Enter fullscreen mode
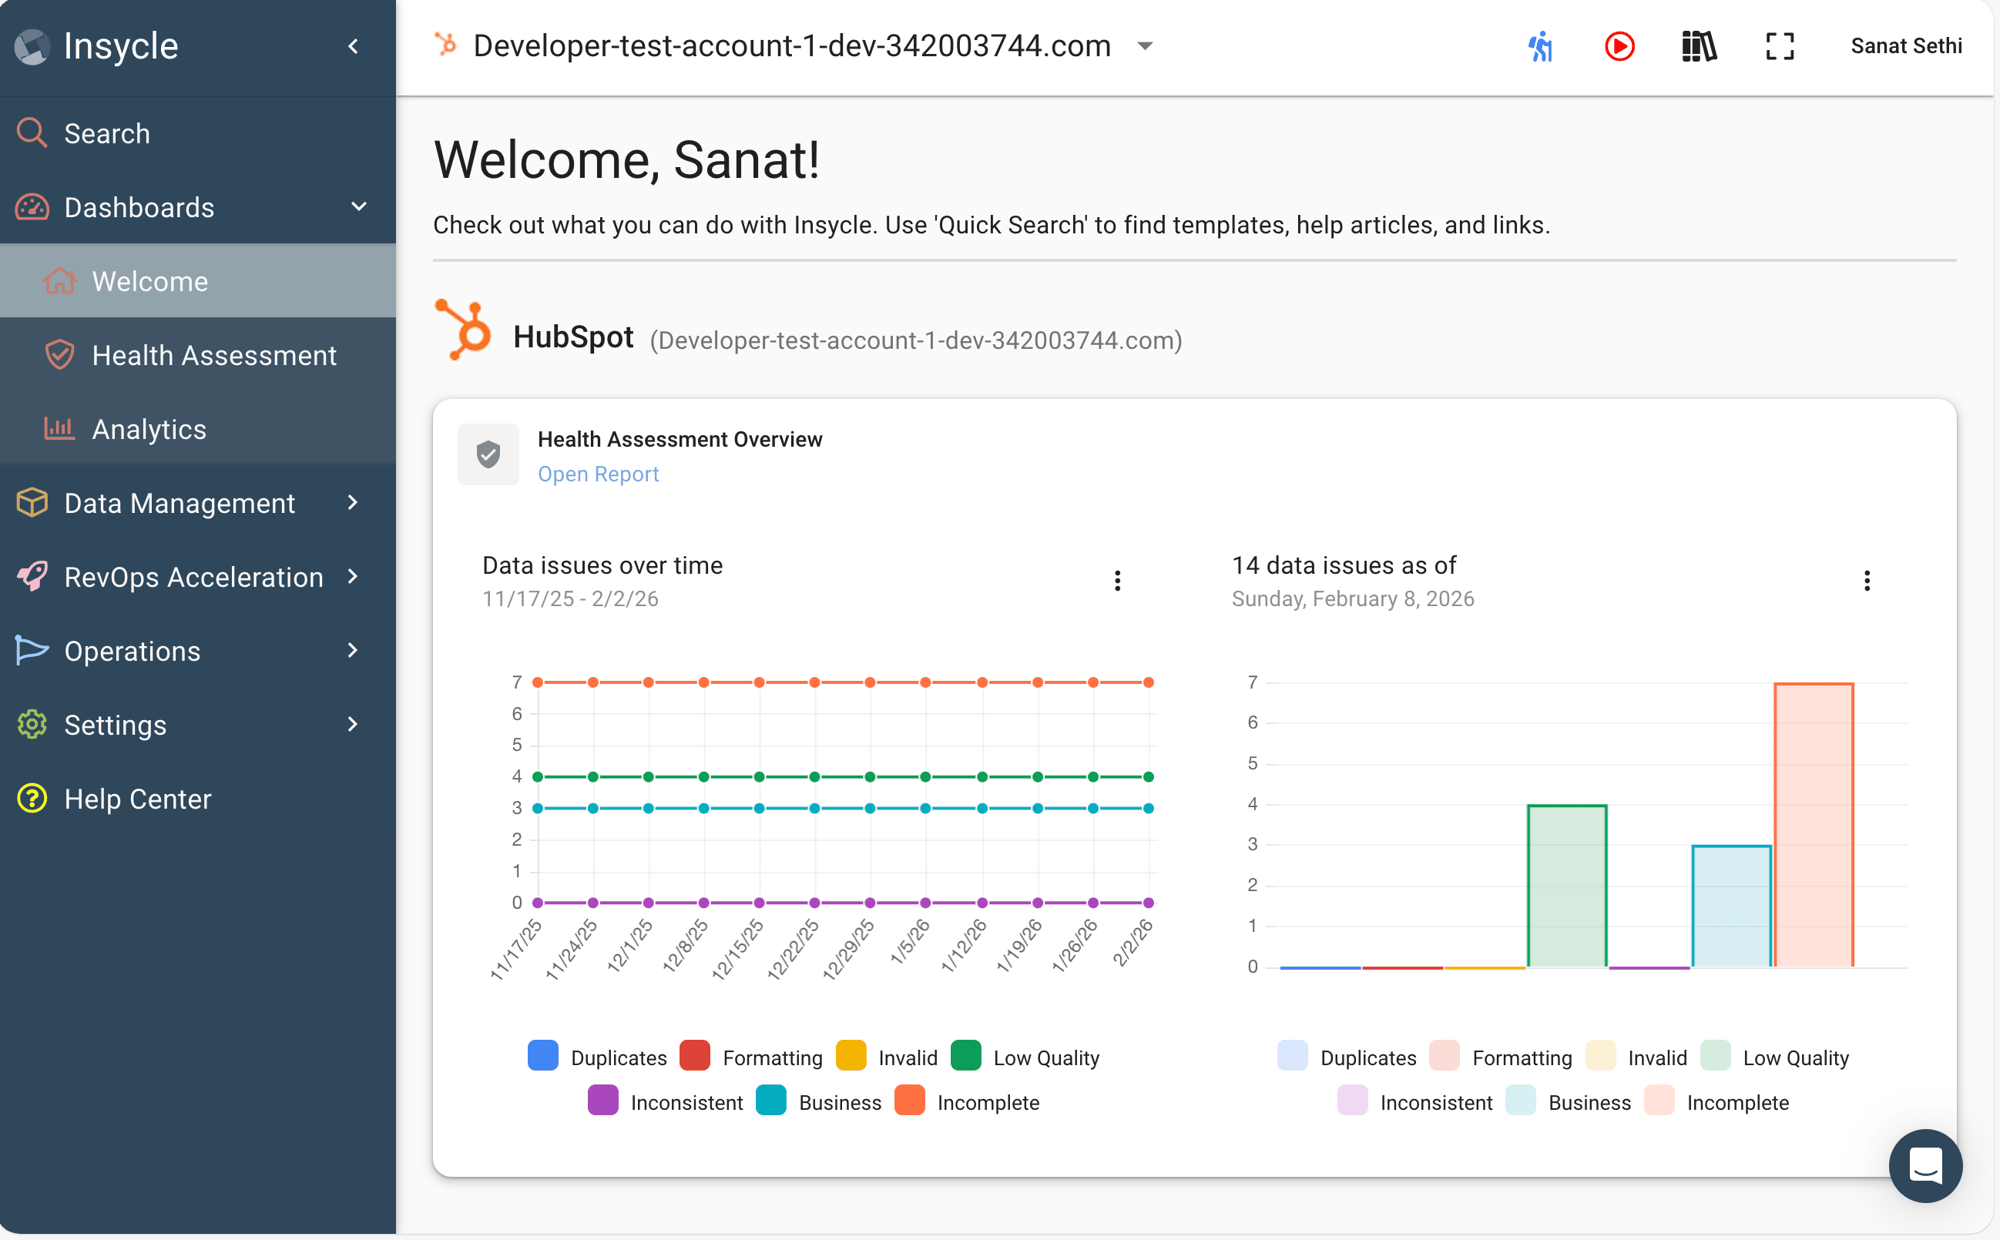This screenshot has height=1240, width=2000. [1779, 46]
